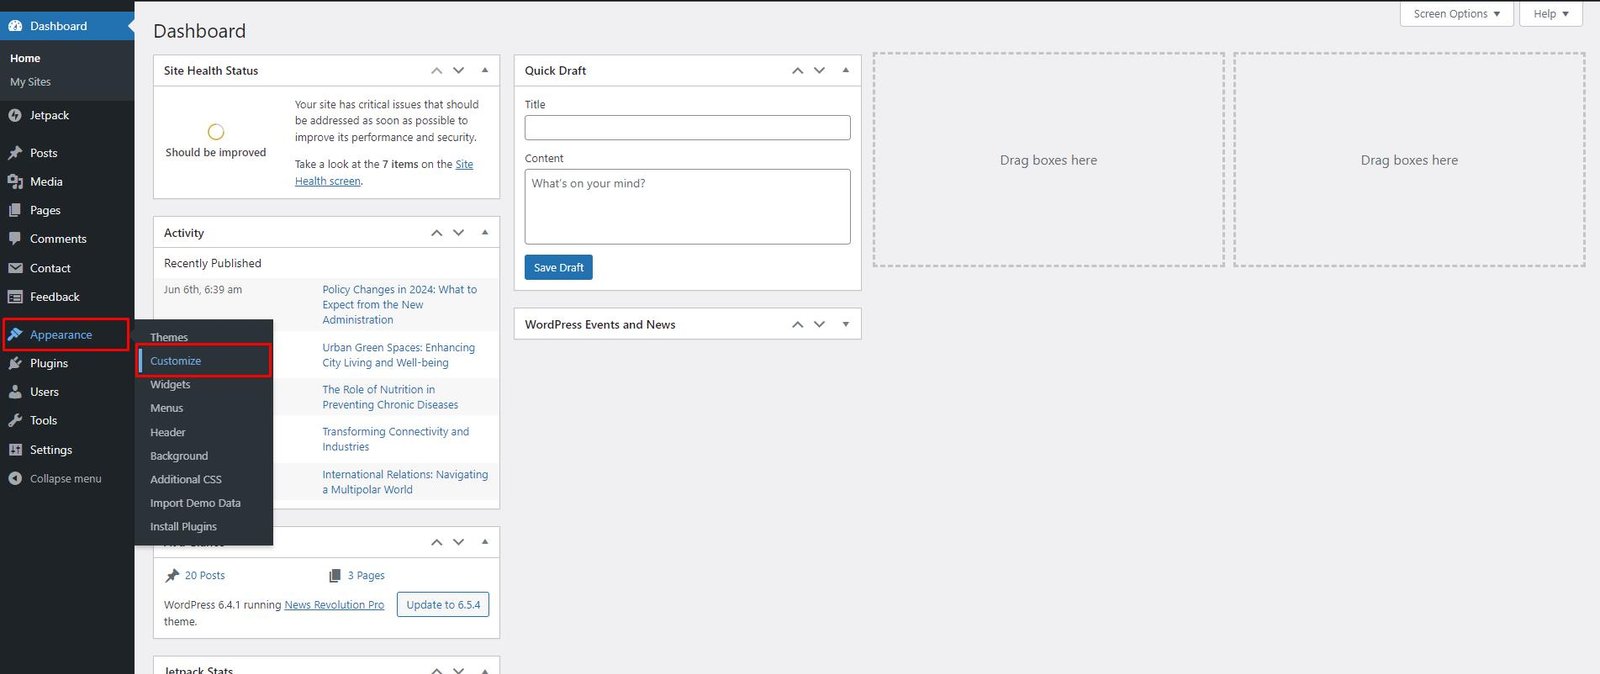Focus the Quick Draft Title field
Viewport: 1600px width, 674px height.
coord(688,128)
